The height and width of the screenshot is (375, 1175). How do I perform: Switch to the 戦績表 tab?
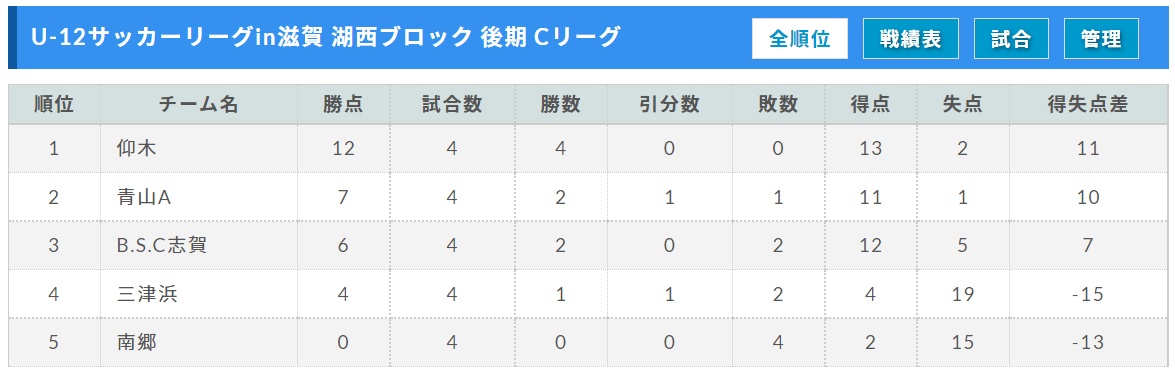pyautogui.click(x=910, y=38)
